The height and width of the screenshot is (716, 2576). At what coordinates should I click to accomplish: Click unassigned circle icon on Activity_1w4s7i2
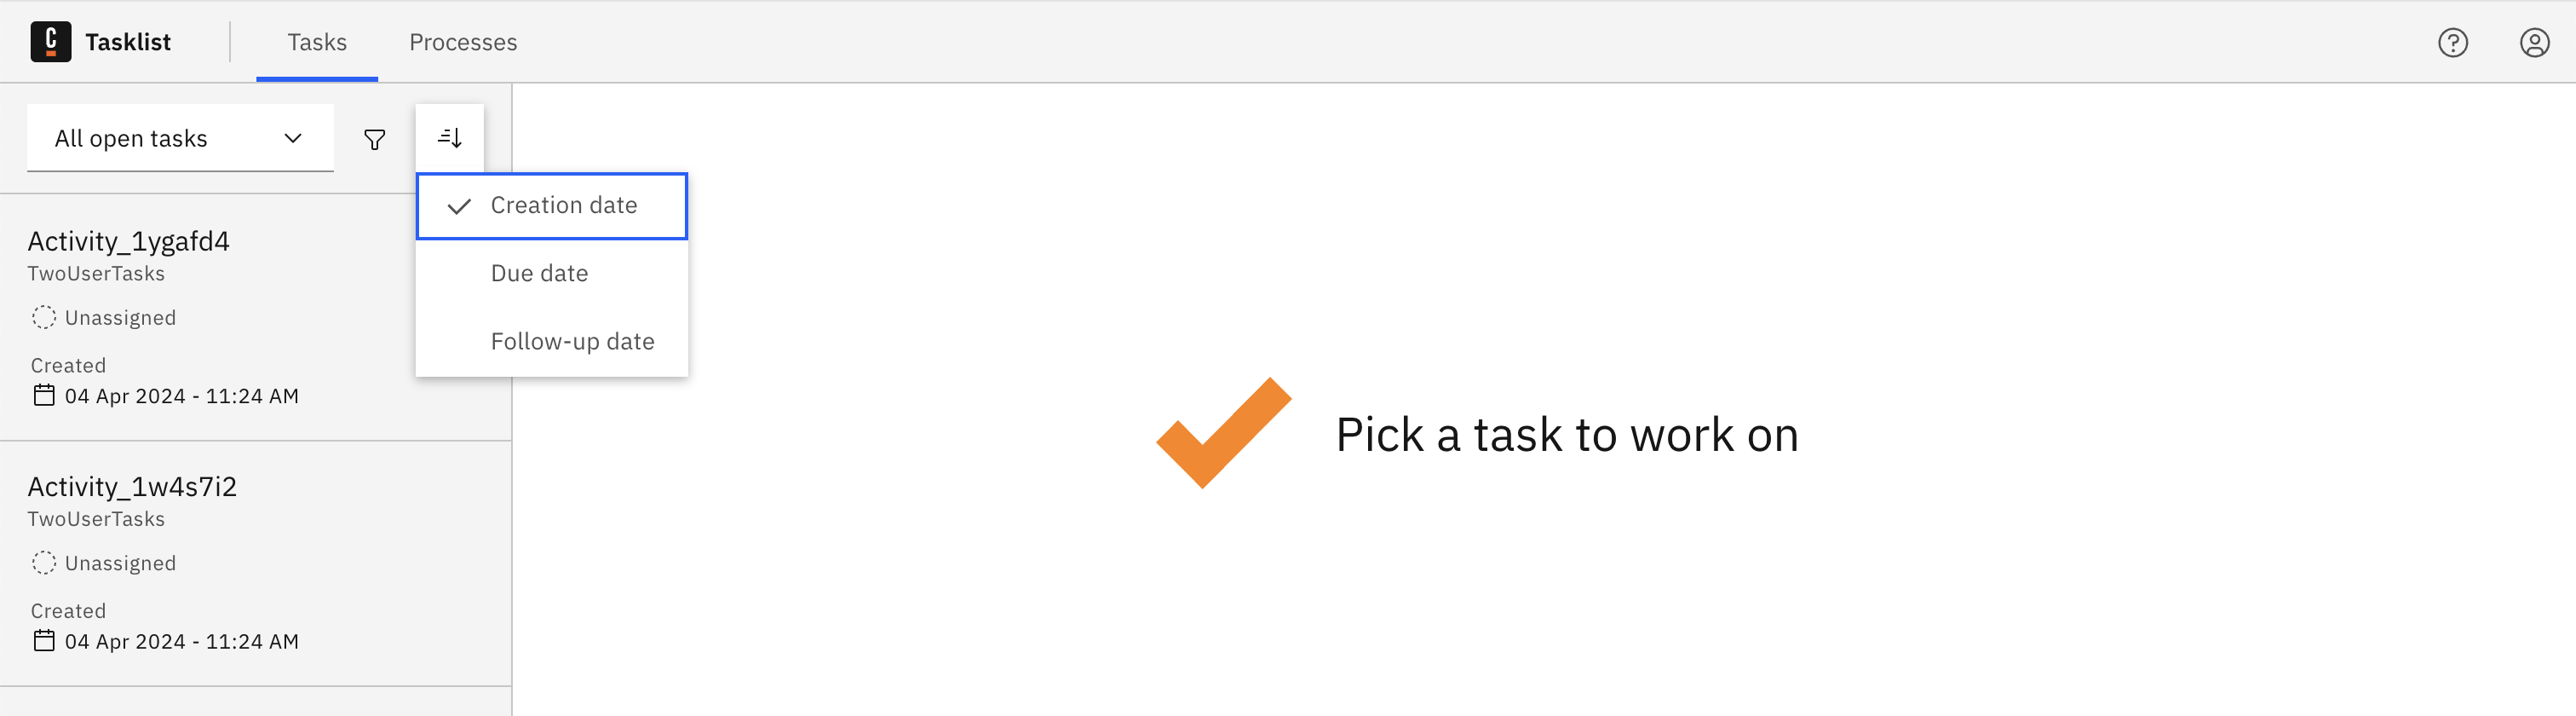click(44, 563)
